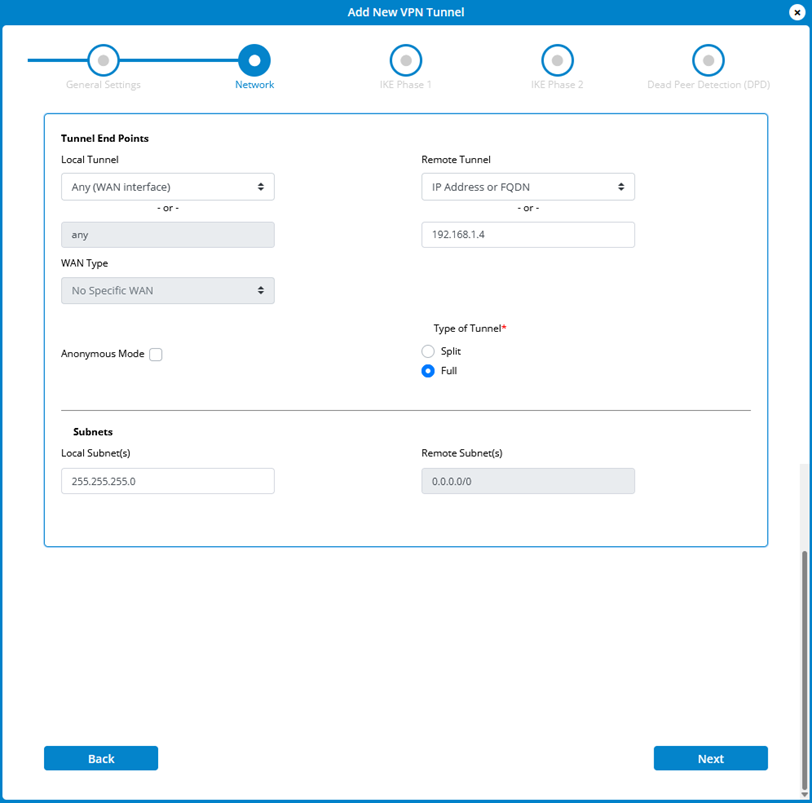The width and height of the screenshot is (812, 803).
Task: Click the remote tunnel IP address field
Action: point(527,235)
